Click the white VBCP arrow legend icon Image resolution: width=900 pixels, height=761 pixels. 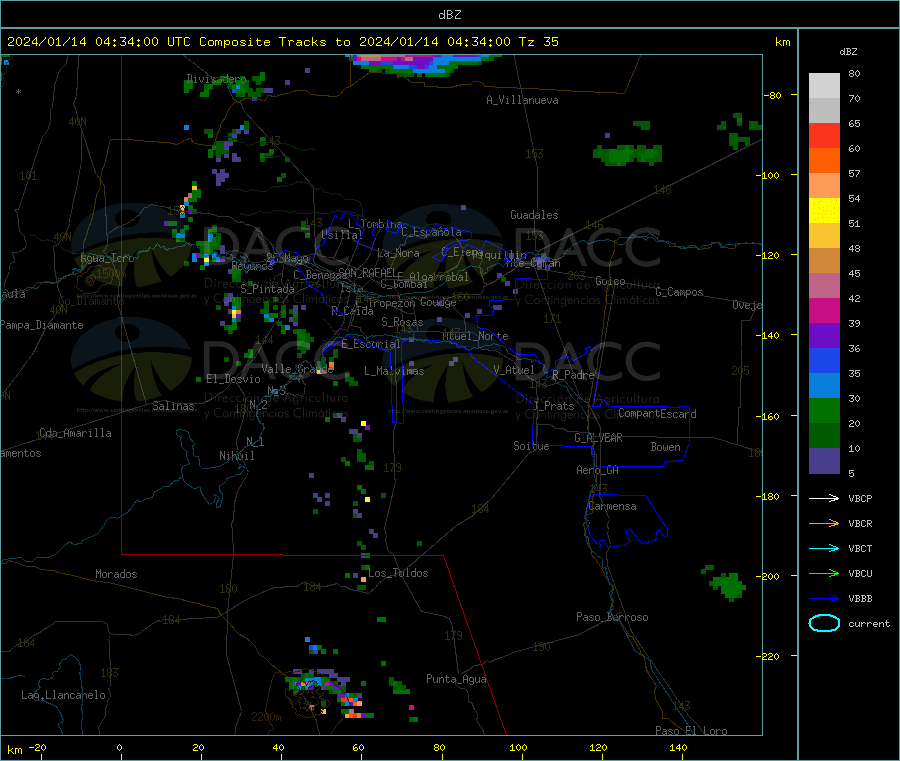(x=824, y=498)
